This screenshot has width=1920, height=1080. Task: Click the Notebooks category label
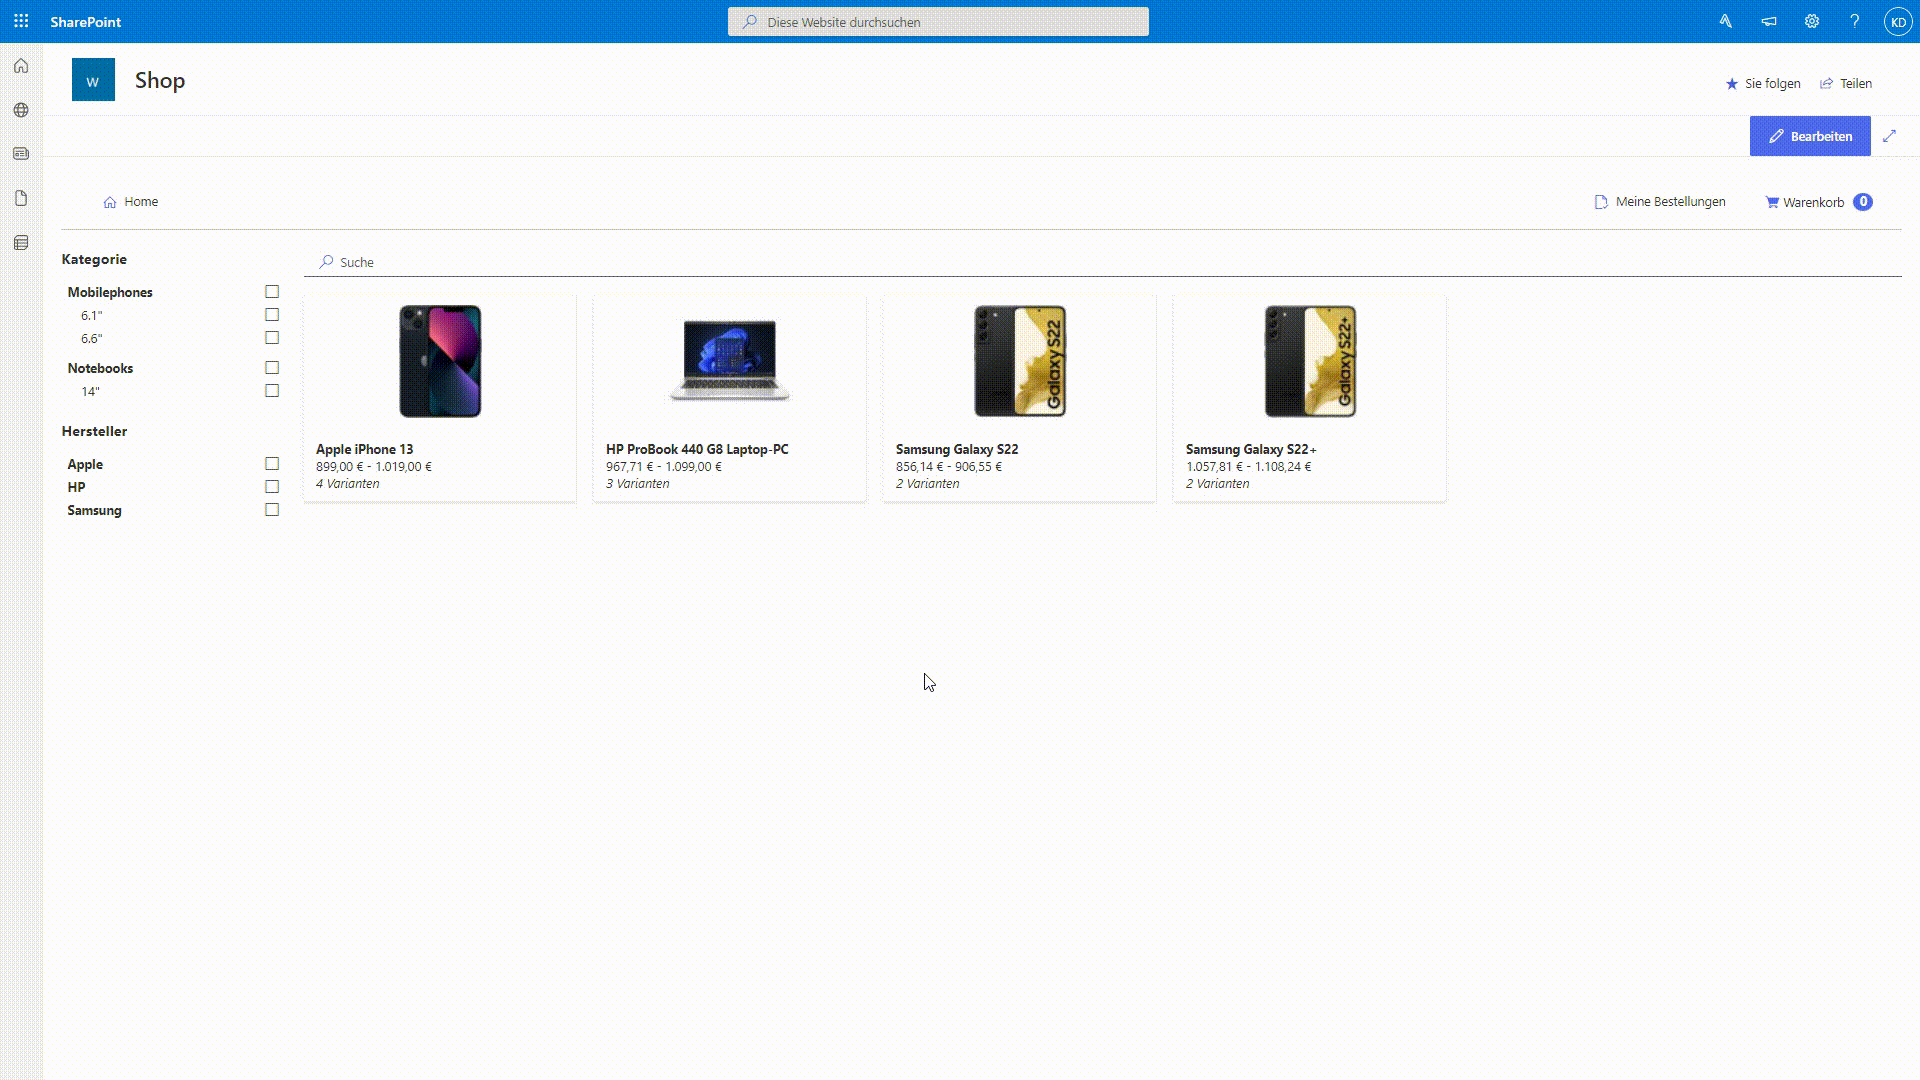click(x=100, y=368)
